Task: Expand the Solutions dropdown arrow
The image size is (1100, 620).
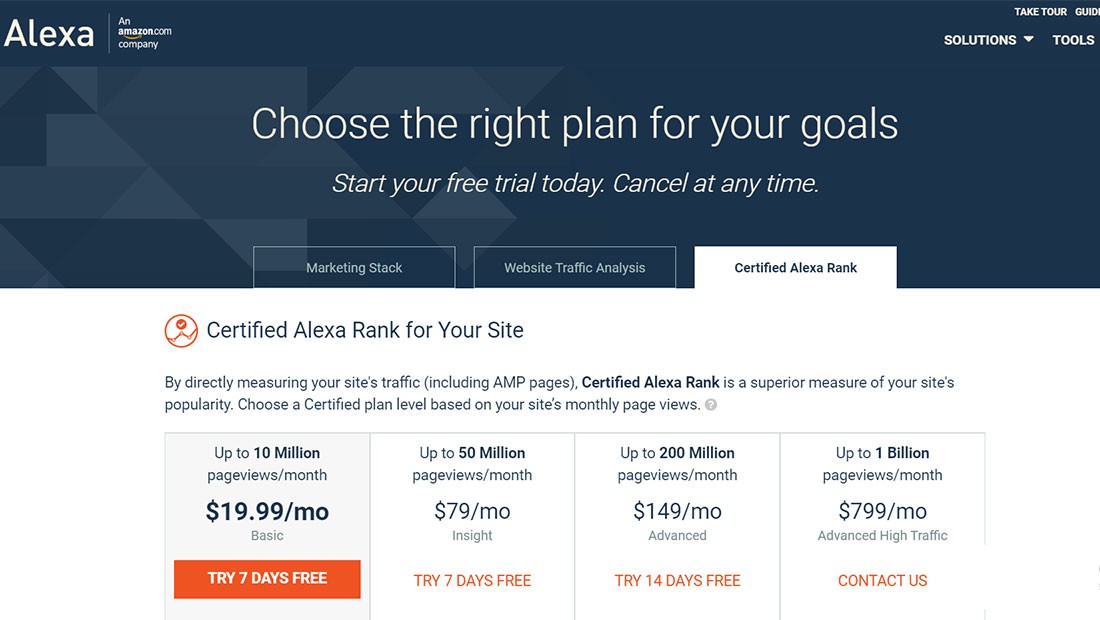Action: (1028, 40)
